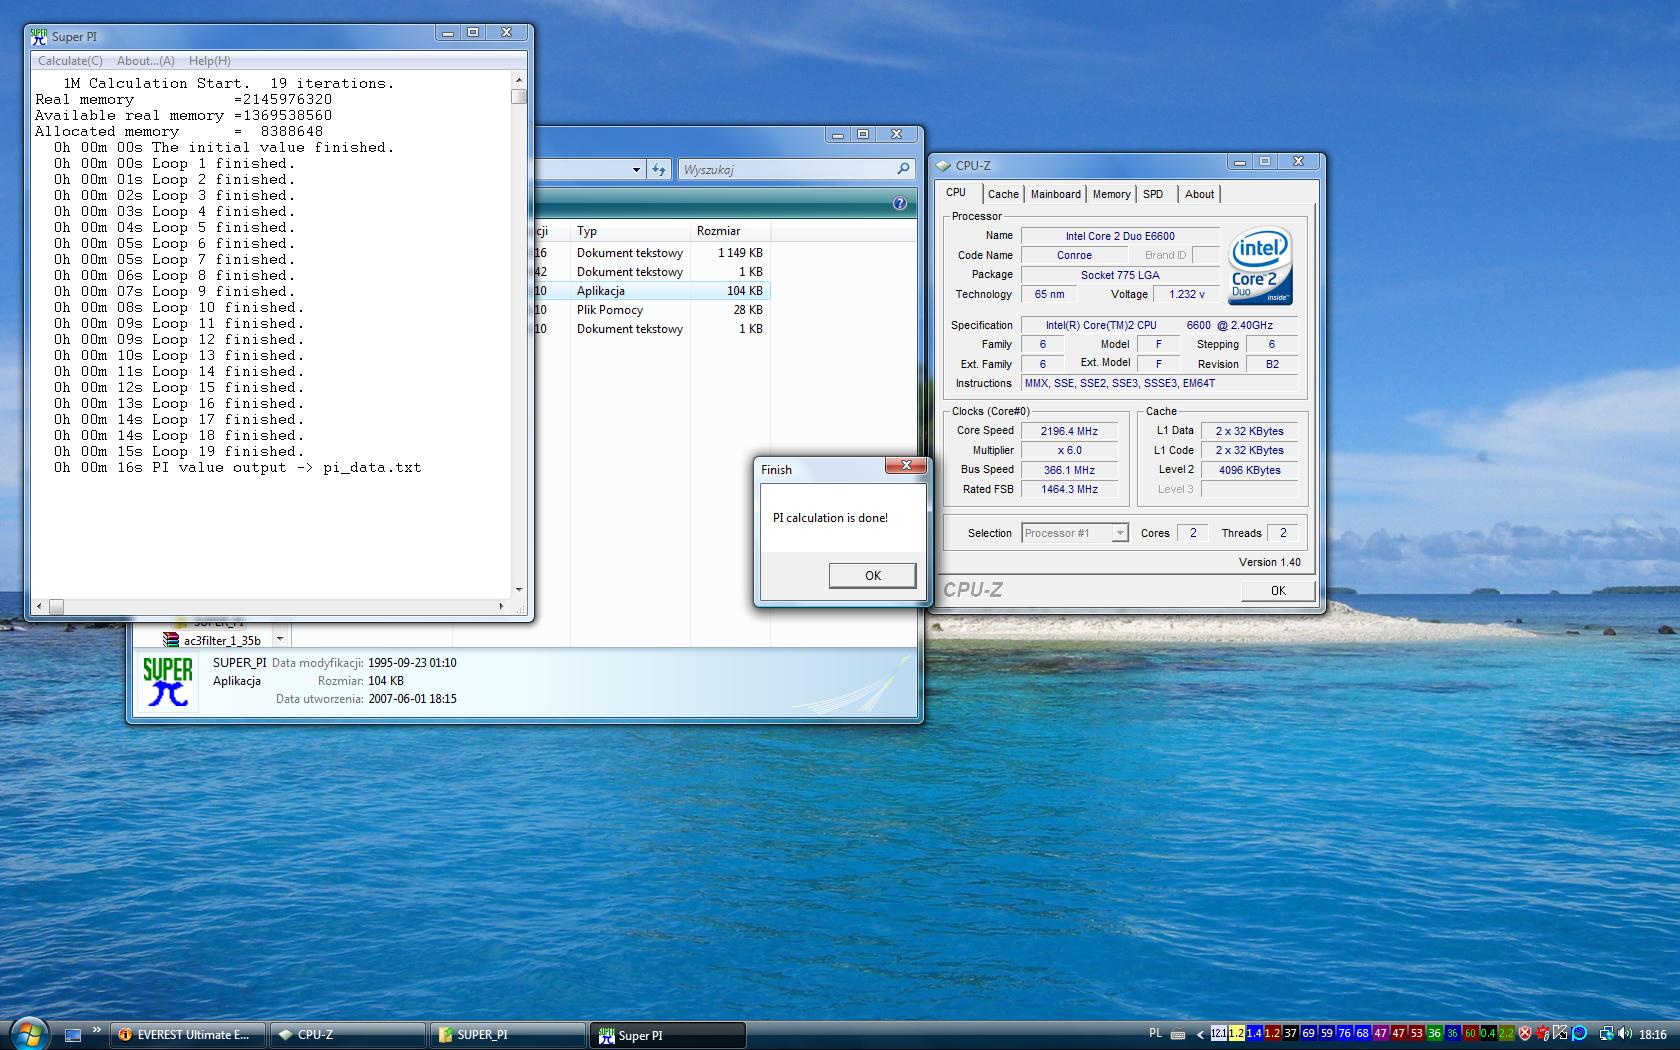
Task: Select the Plik Pomocy file row
Action: [651, 310]
